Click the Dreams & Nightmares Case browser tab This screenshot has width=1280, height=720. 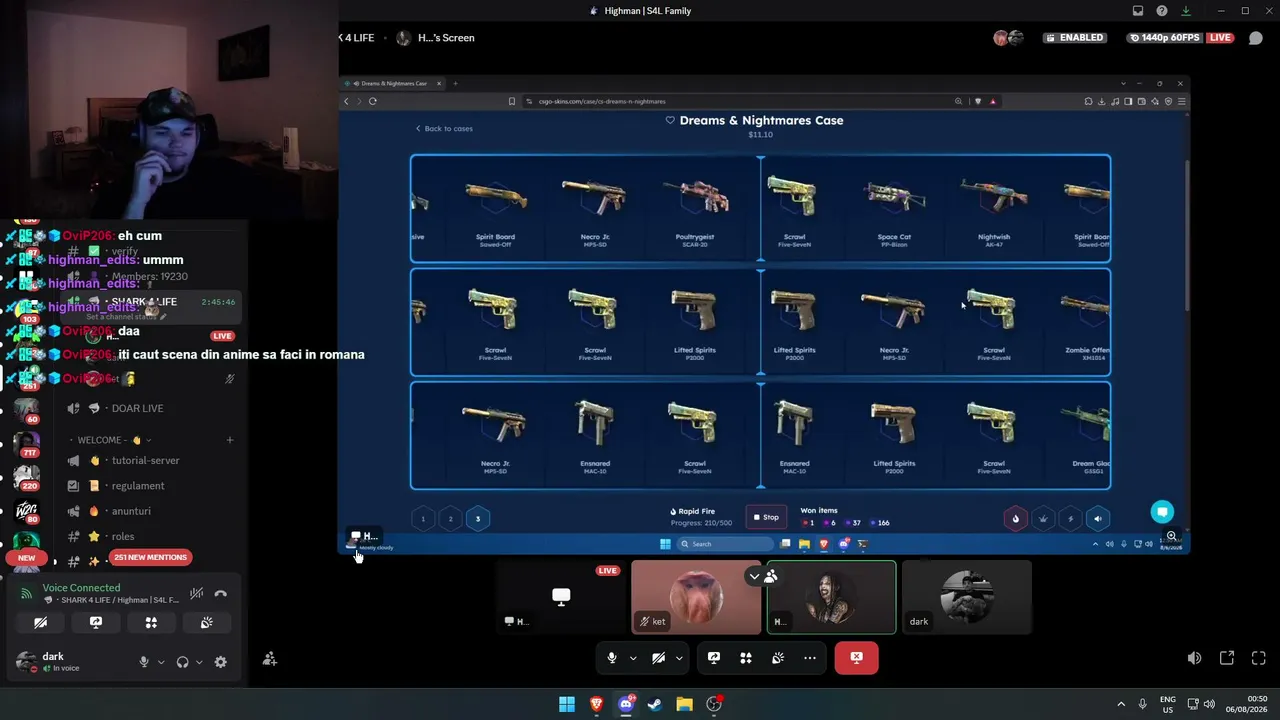[x=393, y=83]
